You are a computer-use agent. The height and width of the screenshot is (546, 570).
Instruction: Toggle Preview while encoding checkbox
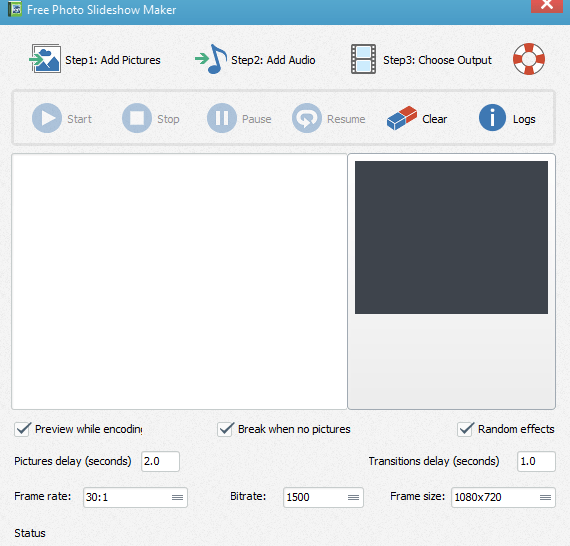tap(23, 429)
